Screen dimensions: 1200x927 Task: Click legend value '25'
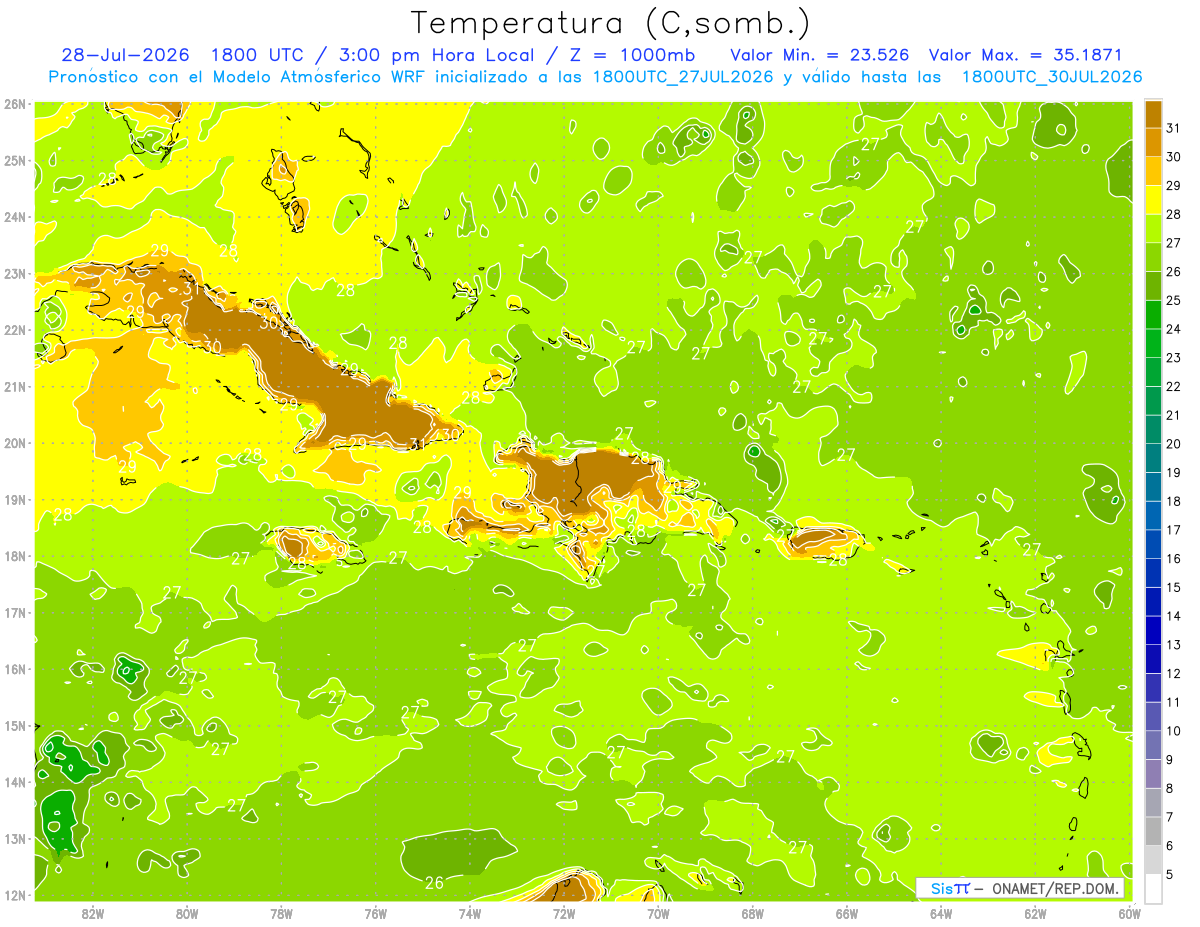(1173, 300)
